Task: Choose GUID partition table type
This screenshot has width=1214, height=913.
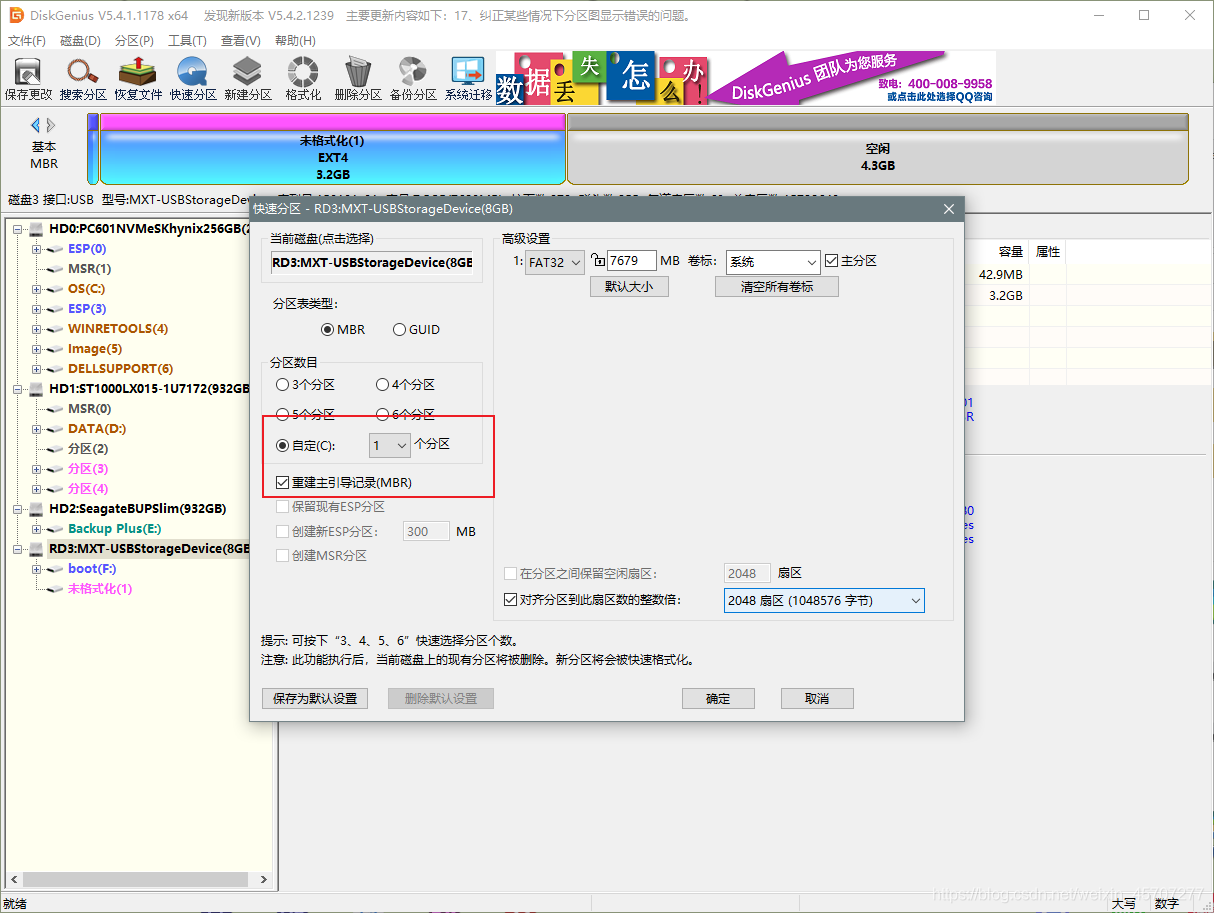Action: tap(400, 330)
